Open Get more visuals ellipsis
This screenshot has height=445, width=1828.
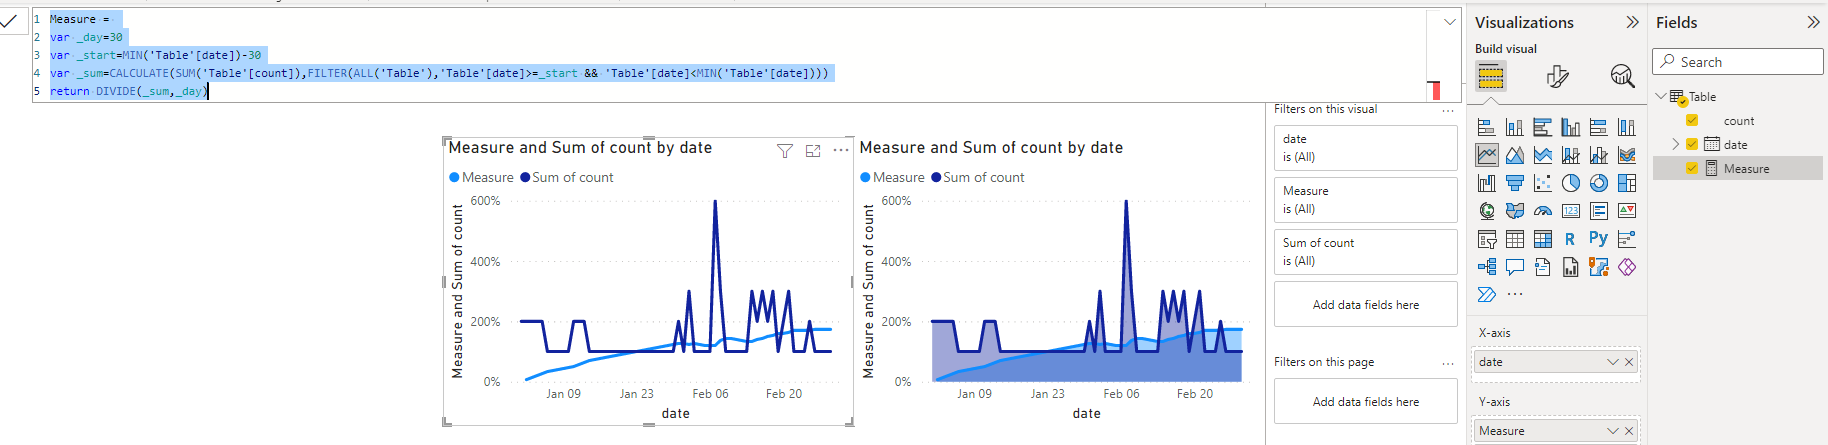(x=1515, y=294)
